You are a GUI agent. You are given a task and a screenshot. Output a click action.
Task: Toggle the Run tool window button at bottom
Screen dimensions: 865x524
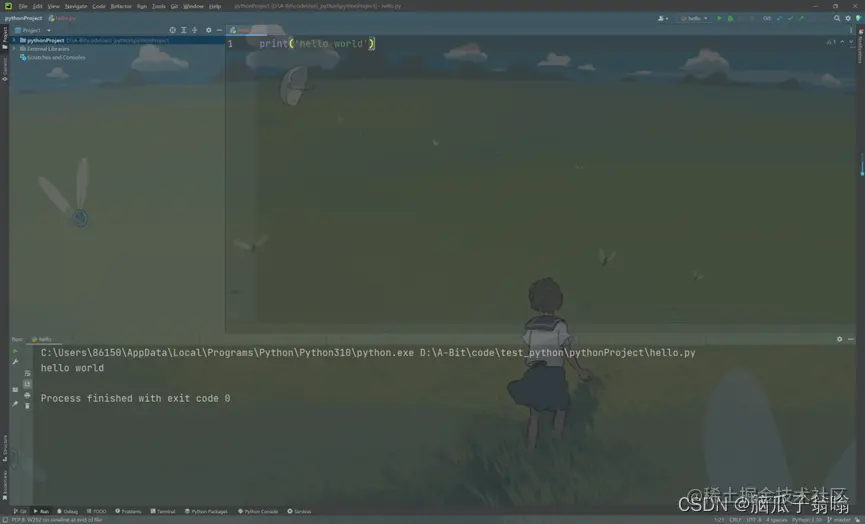pos(41,511)
